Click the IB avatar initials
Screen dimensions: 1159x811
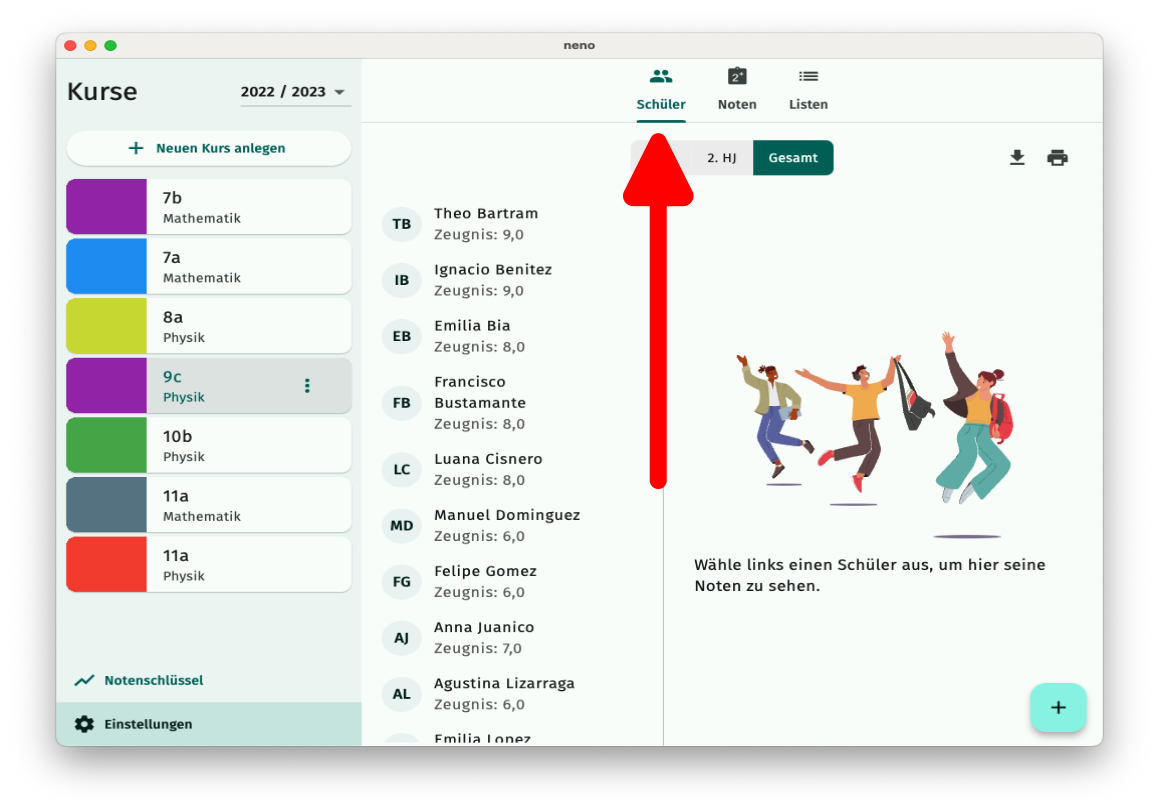[x=401, y=280]
